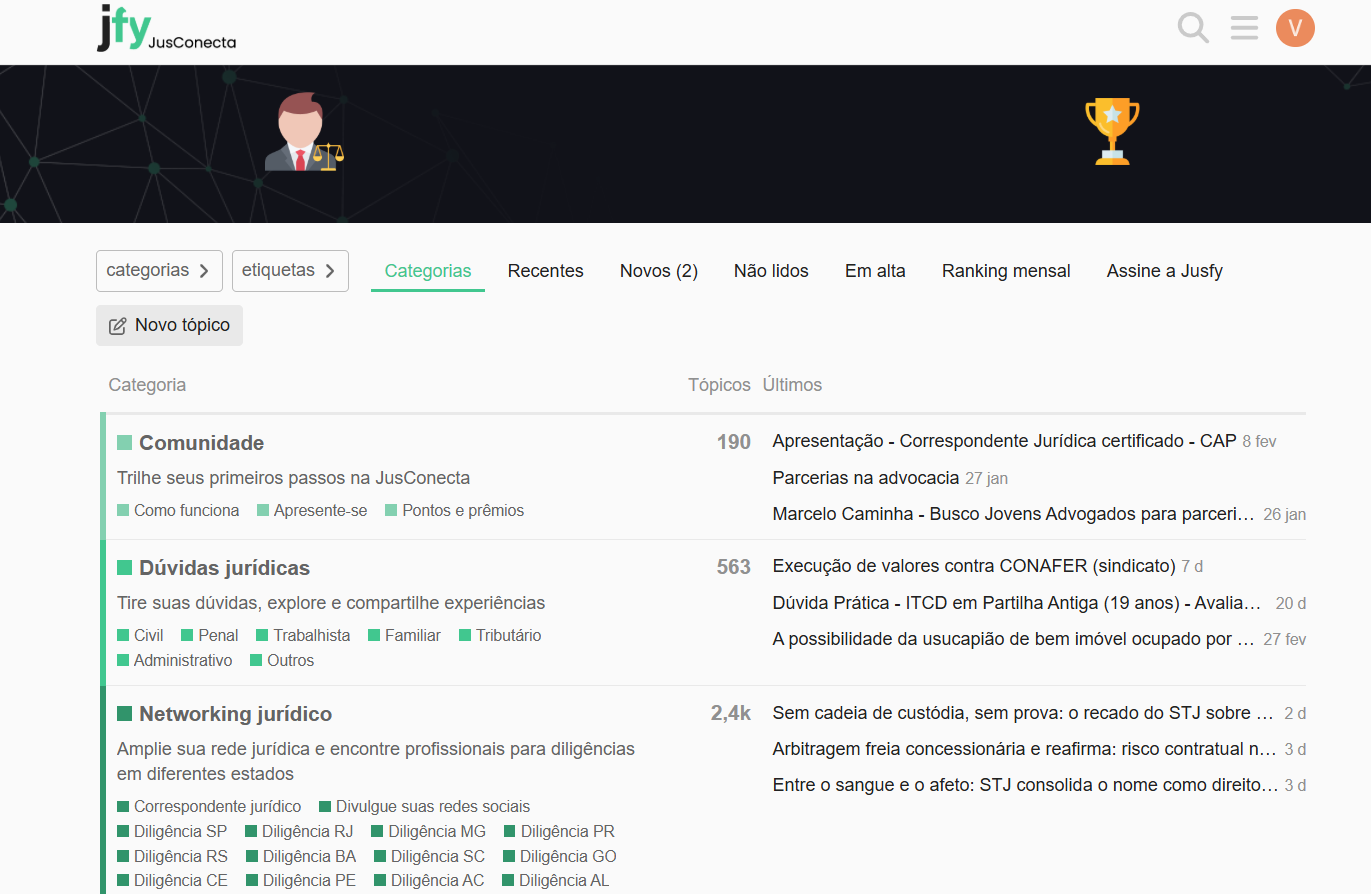Click the lawyer with scales banner icon
Image resolution: width=1371 pixels, height=894 pixels.
point(303,132)
